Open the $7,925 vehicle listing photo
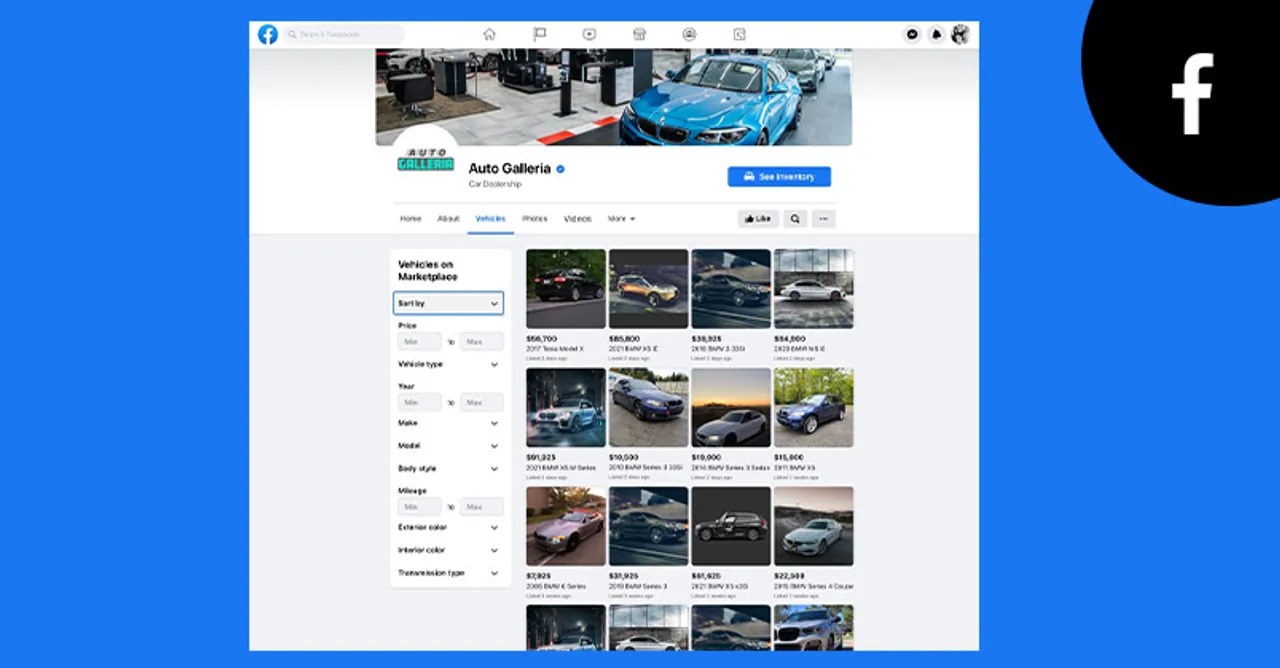This screenshot has width=1280, height=668. tap(566, 526)
